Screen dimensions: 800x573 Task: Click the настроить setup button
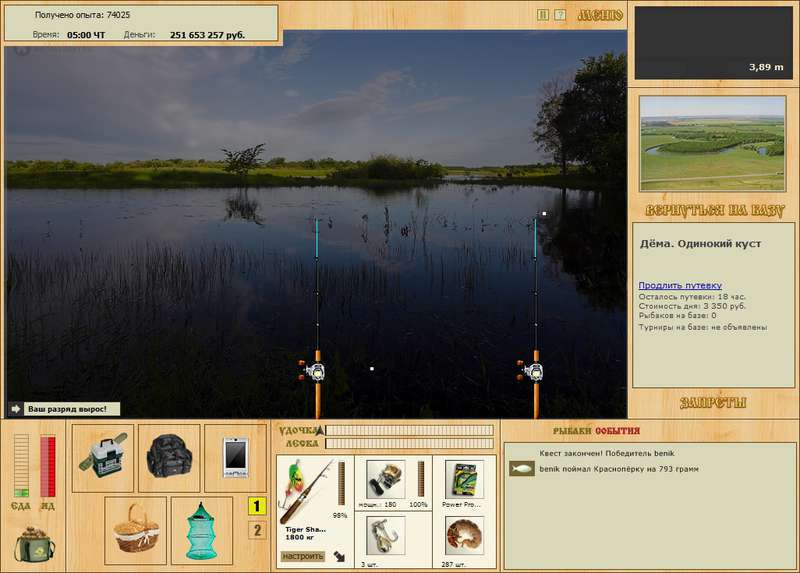coord(303,556)
